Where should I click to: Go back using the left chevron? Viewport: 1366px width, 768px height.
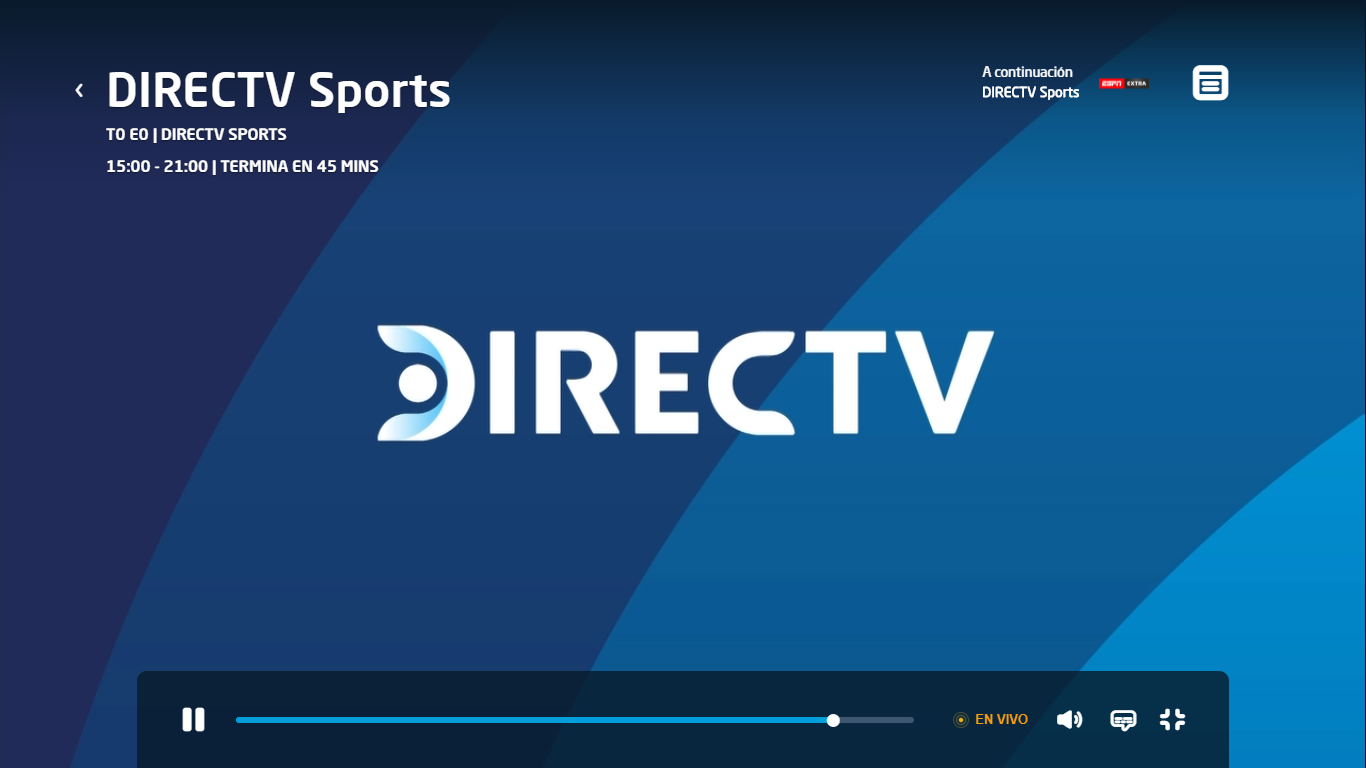(79, 90)
